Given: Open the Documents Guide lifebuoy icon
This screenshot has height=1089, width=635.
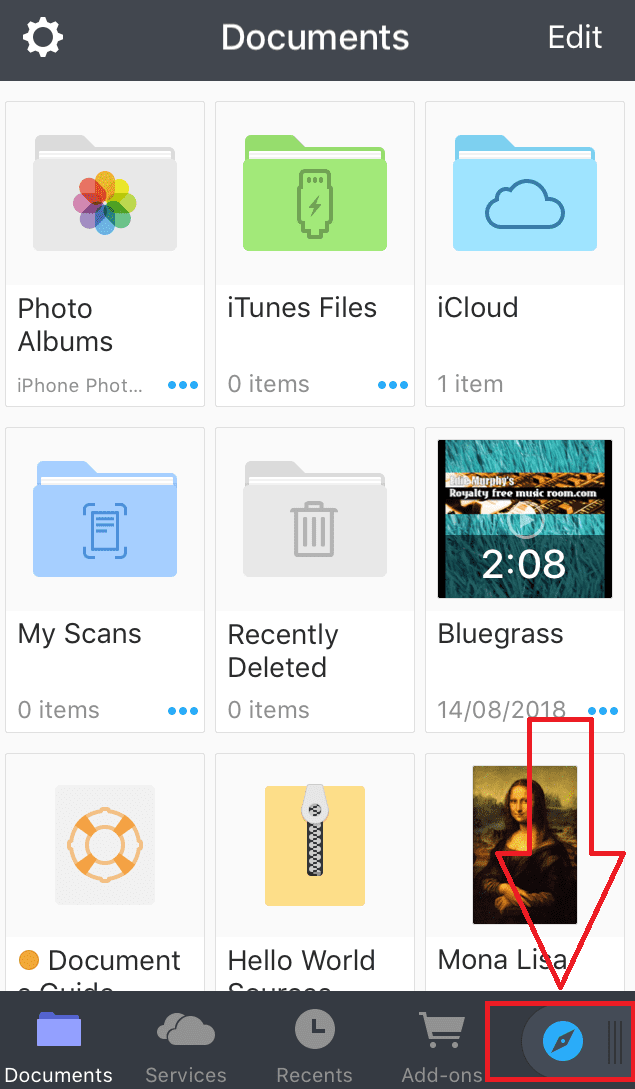Looking at the screenshot, I should tap(105, 846).
